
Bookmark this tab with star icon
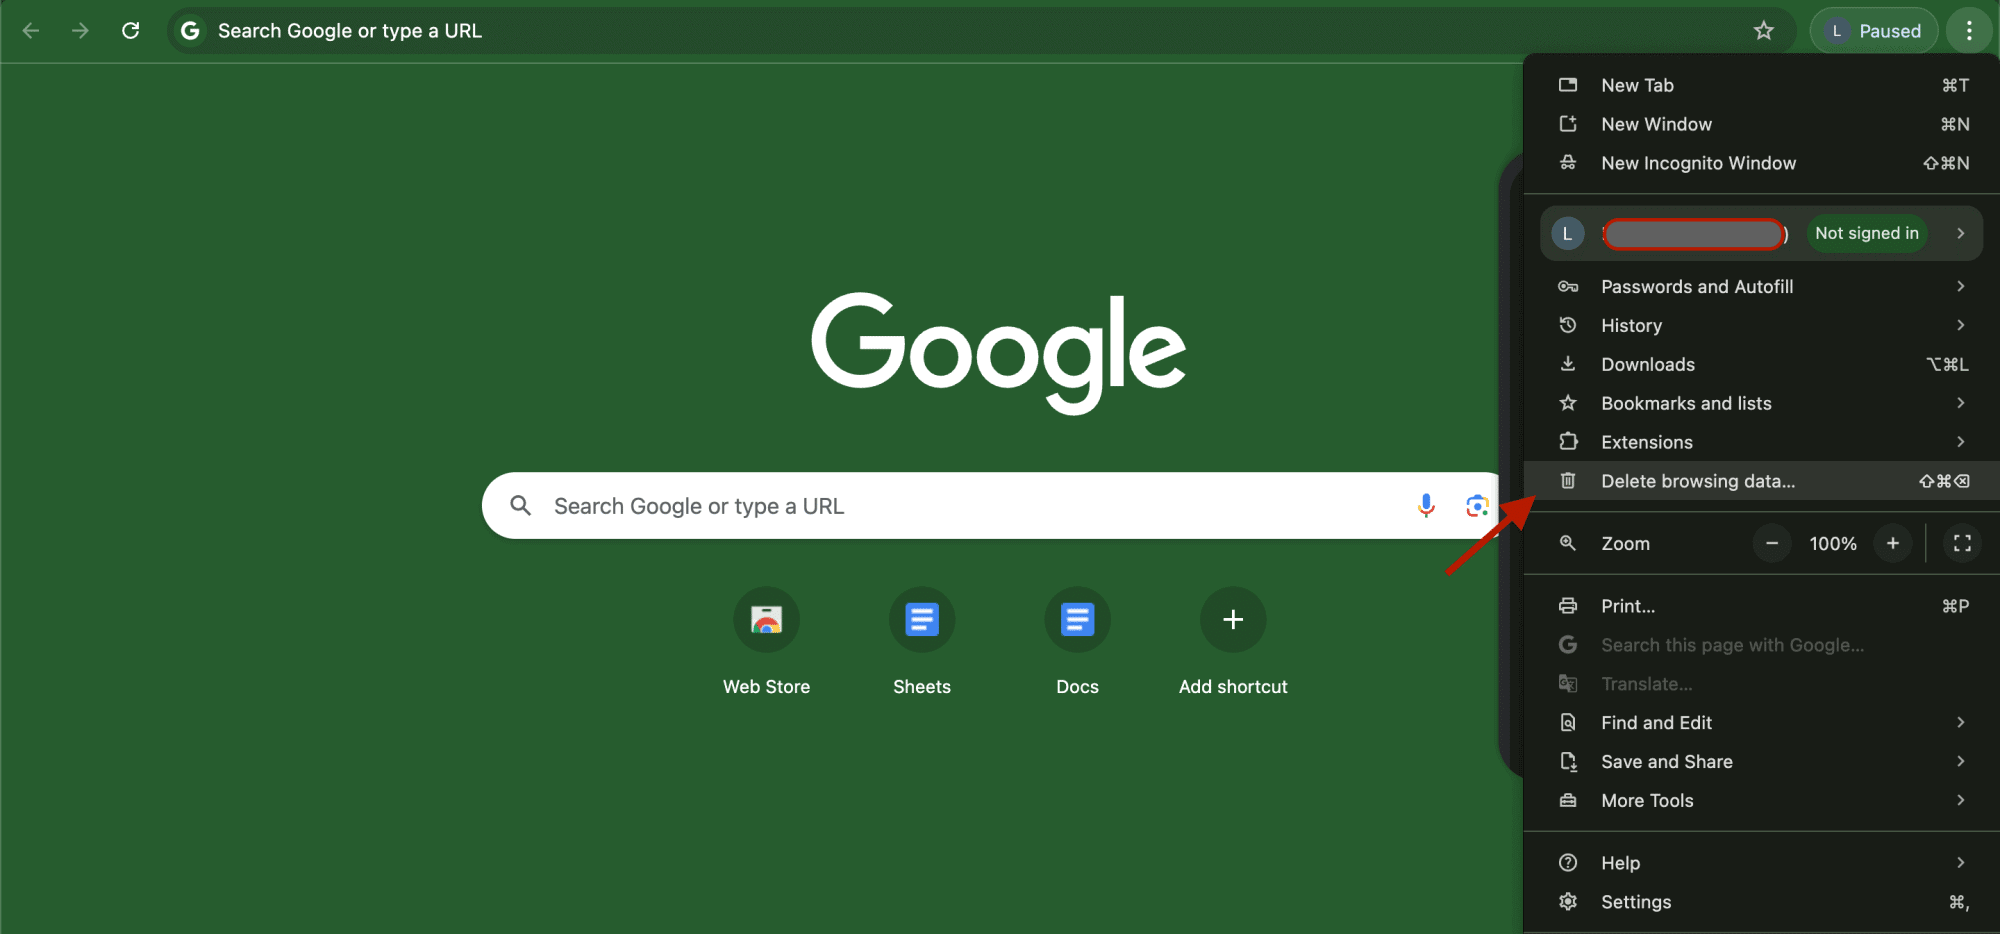[x=1764, y=31]
